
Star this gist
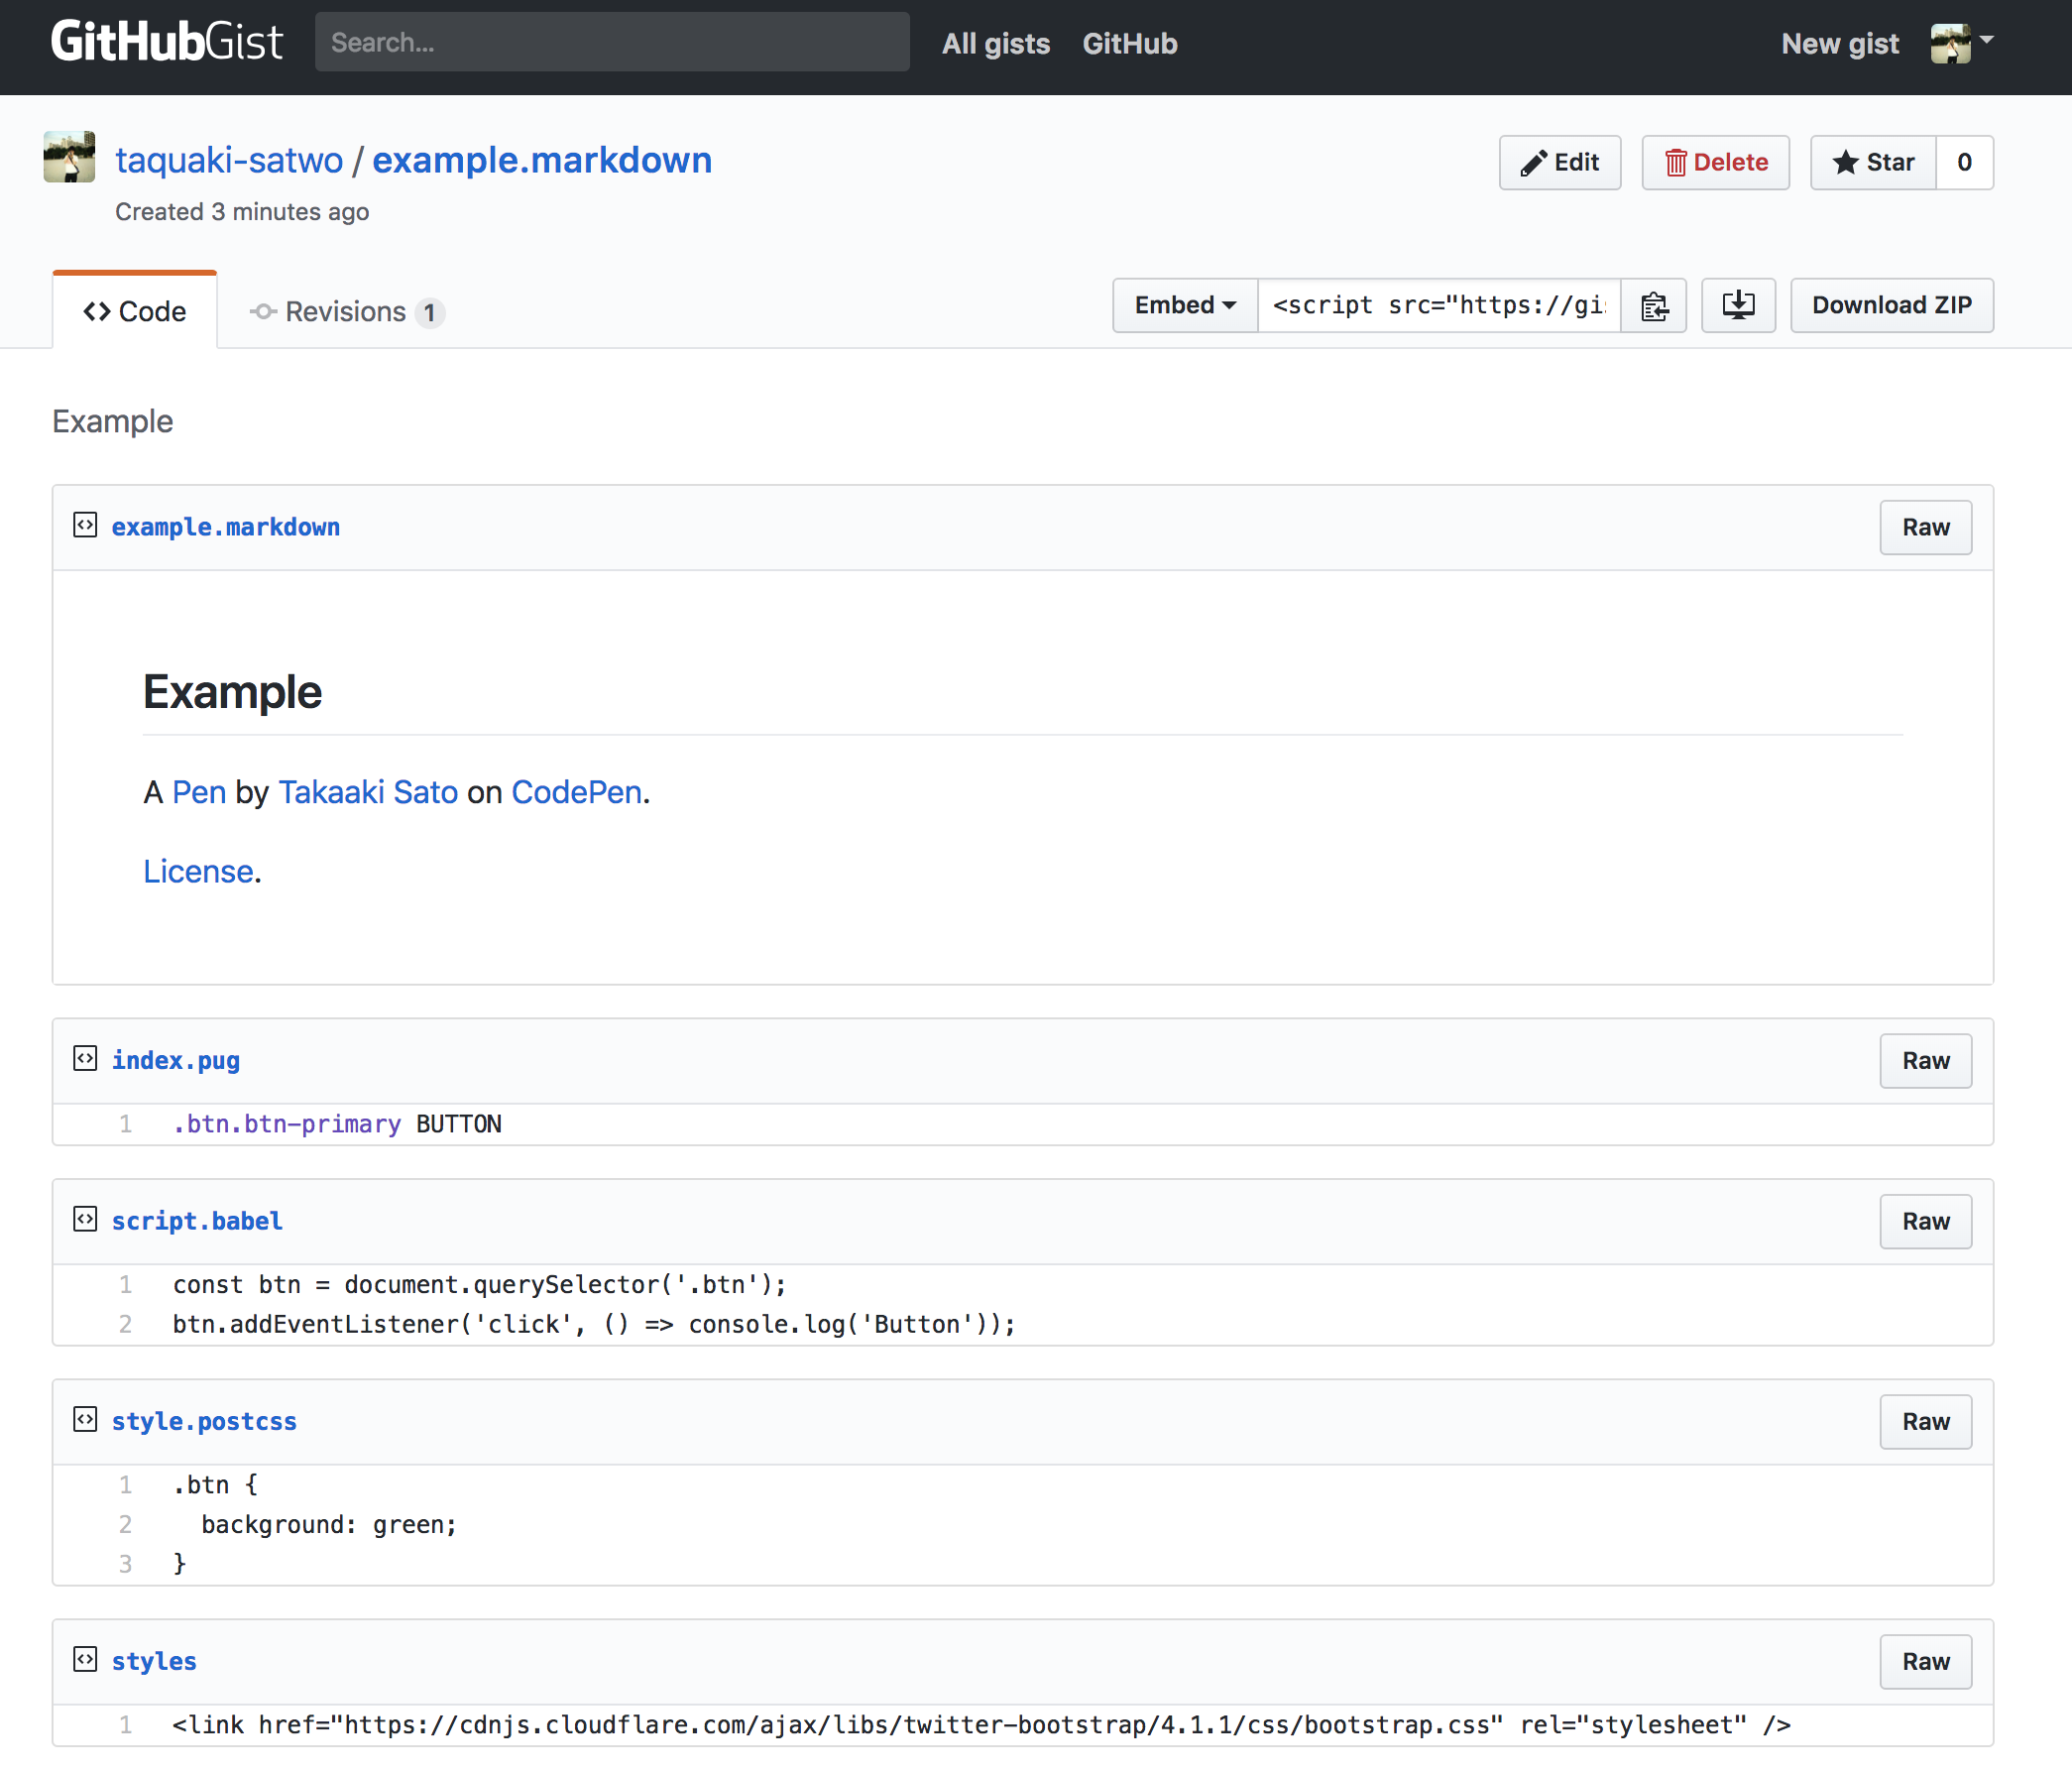(x=1873, y=162)
